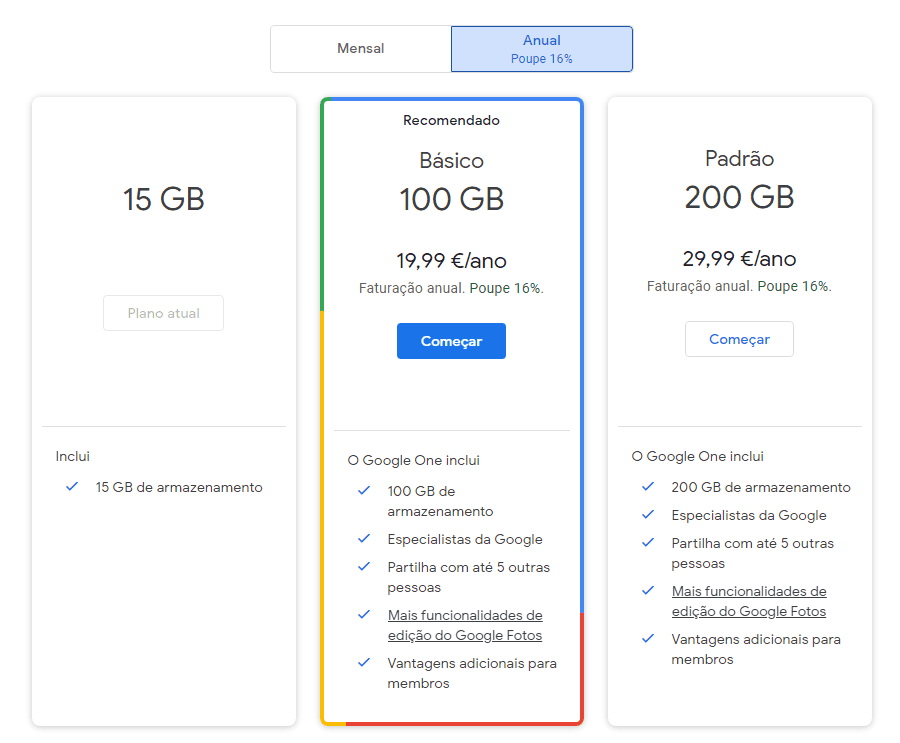Click 'Vantagens adicionais para membros' in Padrão card
Screen dimensions: 900x743
point(756,649)
